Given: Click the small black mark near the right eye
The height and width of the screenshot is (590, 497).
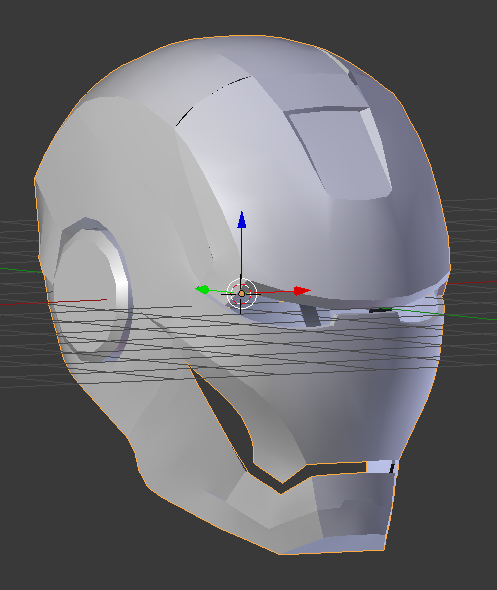Looking at the screenshot, I should pos(380,310).
